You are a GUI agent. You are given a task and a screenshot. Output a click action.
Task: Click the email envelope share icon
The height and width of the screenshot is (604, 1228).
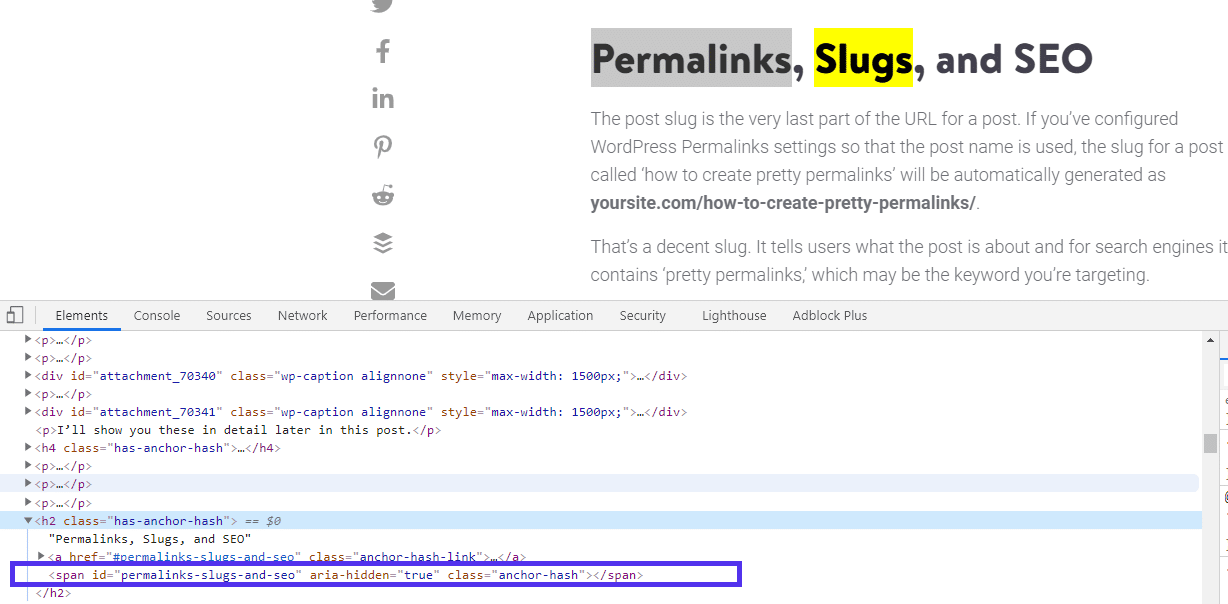383,290
